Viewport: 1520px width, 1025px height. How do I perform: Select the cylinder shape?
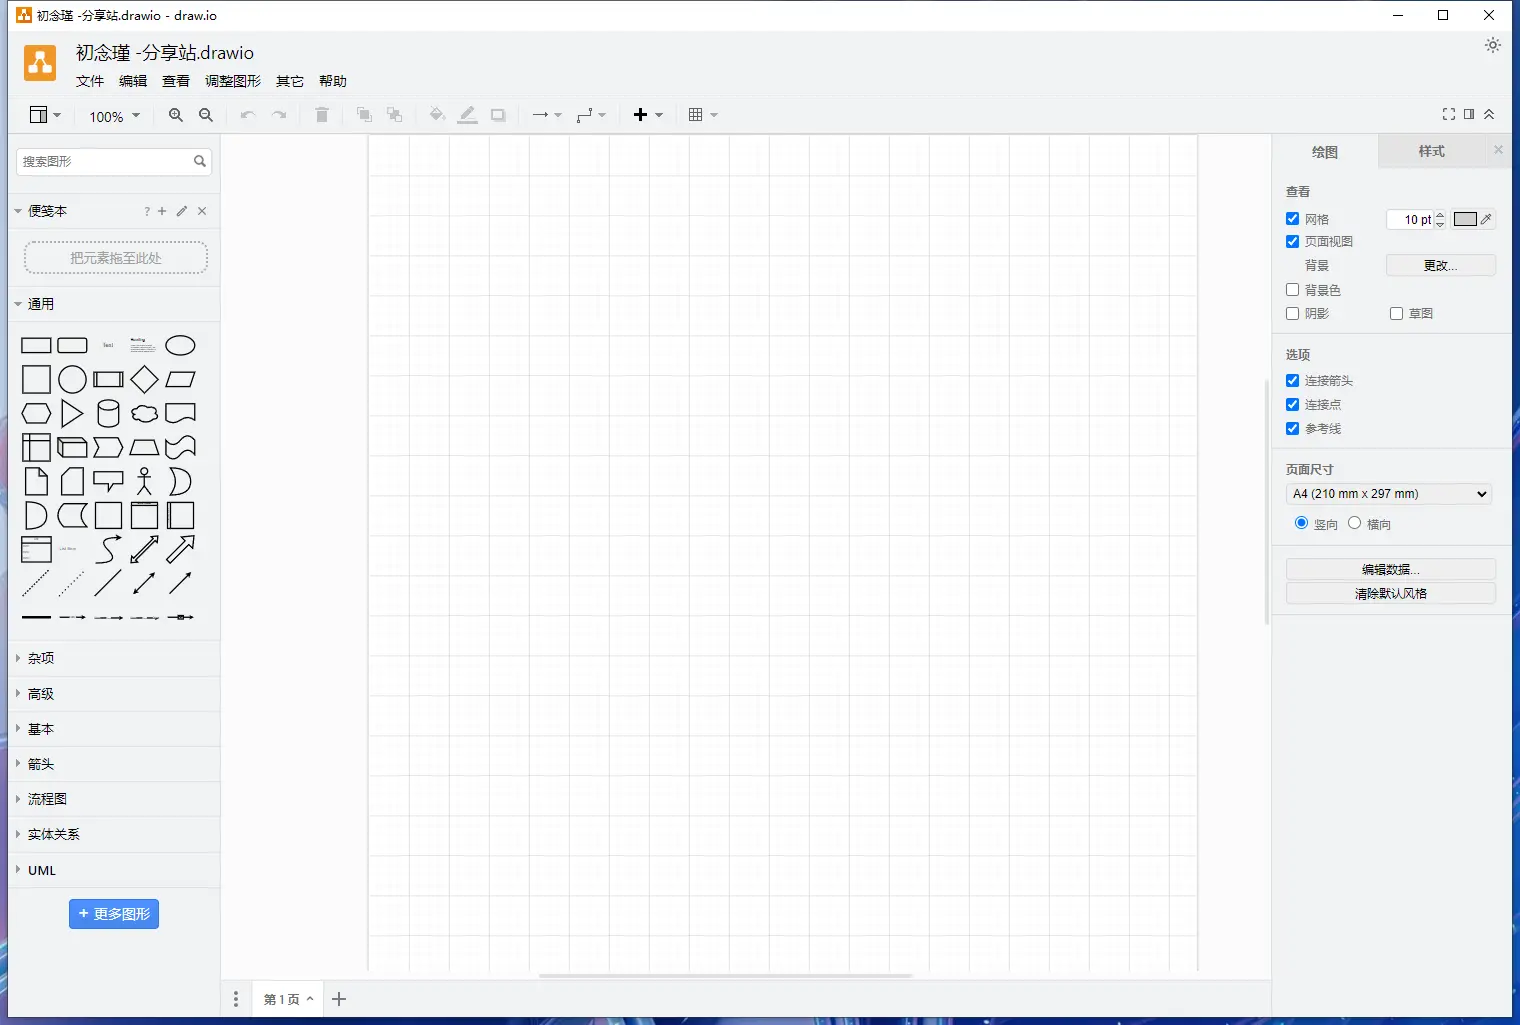click(108, 413)
